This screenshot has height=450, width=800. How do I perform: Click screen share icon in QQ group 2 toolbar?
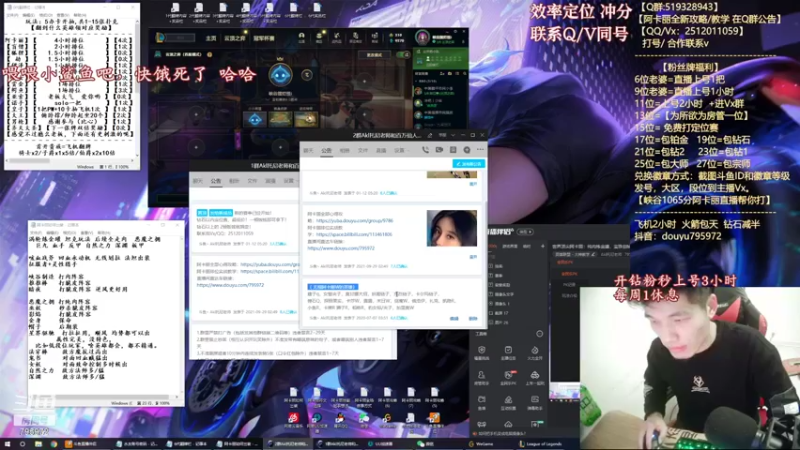[x=453, y=150]
